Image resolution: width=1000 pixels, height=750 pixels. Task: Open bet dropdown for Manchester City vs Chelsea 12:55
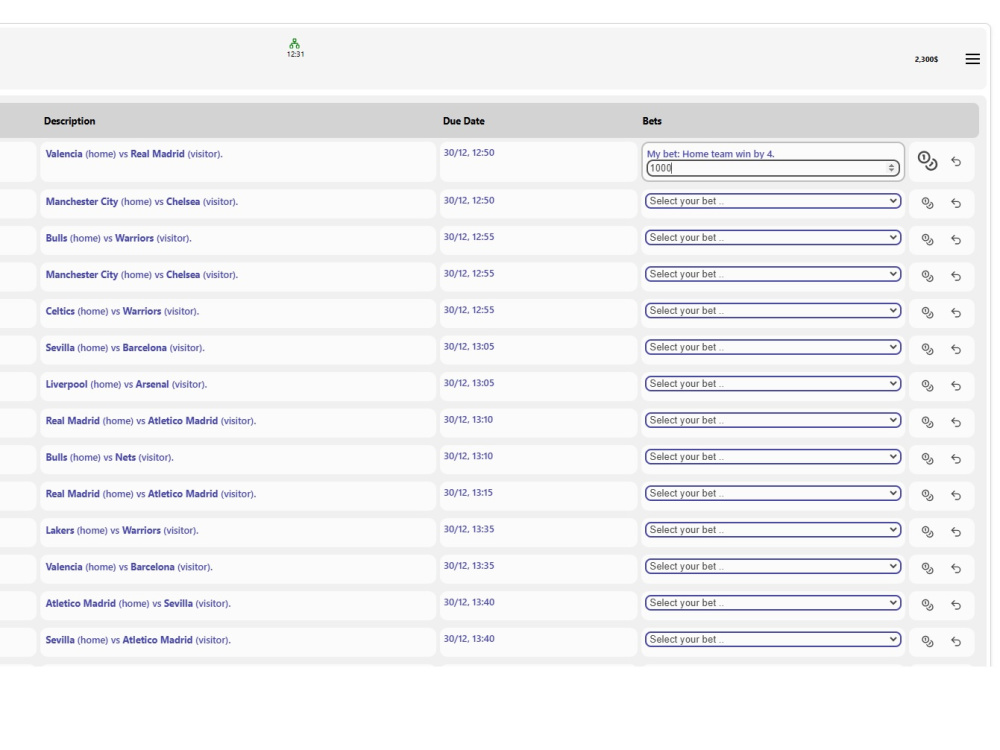click(x=773, y=274)
